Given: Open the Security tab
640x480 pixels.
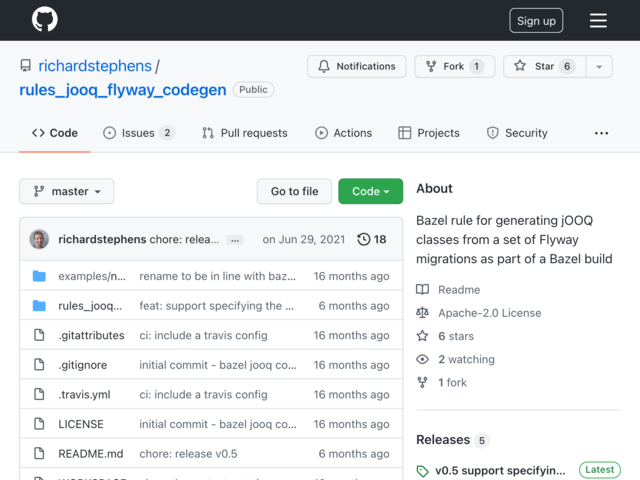Looking at the screenshot, I should coord(517,133).
